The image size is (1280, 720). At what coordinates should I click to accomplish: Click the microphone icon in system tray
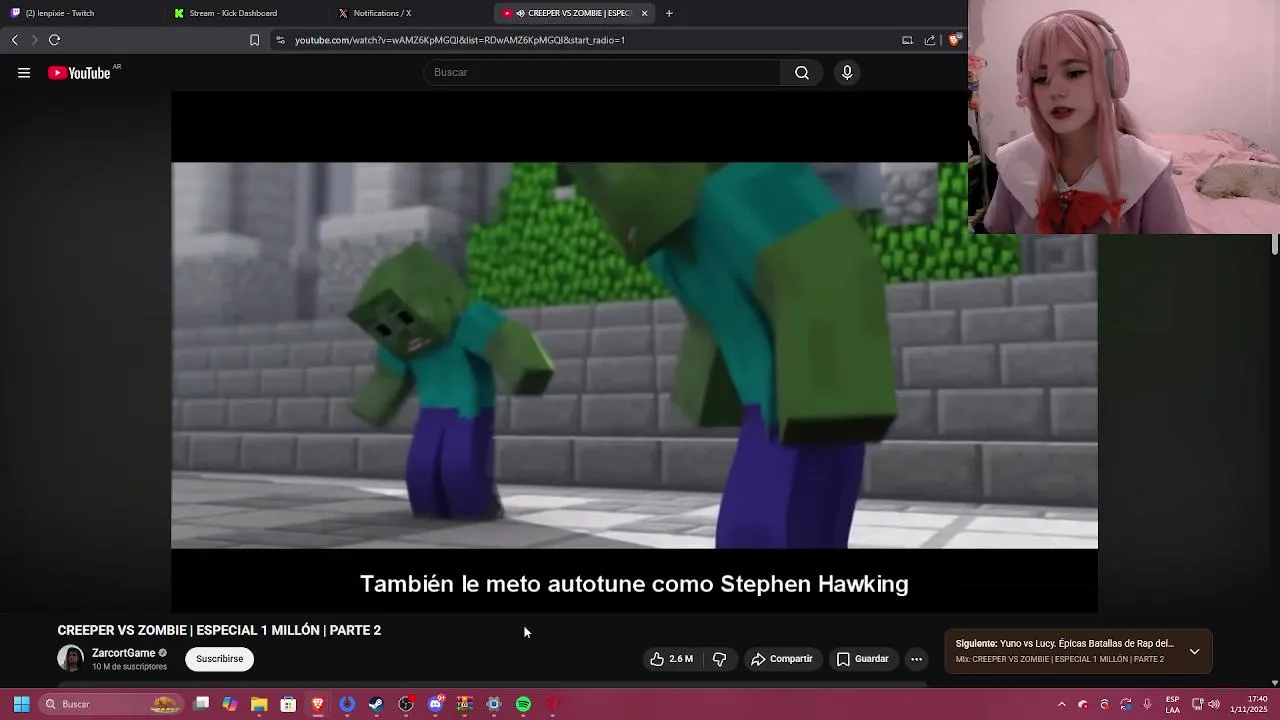1147,704
